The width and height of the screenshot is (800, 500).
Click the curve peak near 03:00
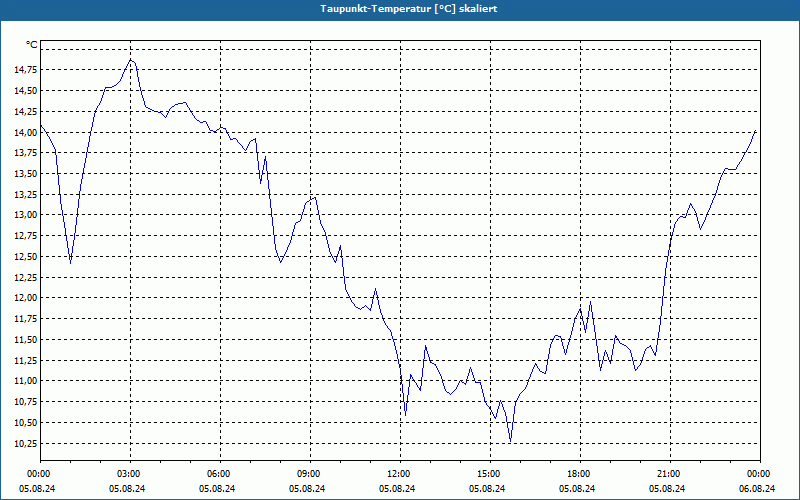pos(131,60)
